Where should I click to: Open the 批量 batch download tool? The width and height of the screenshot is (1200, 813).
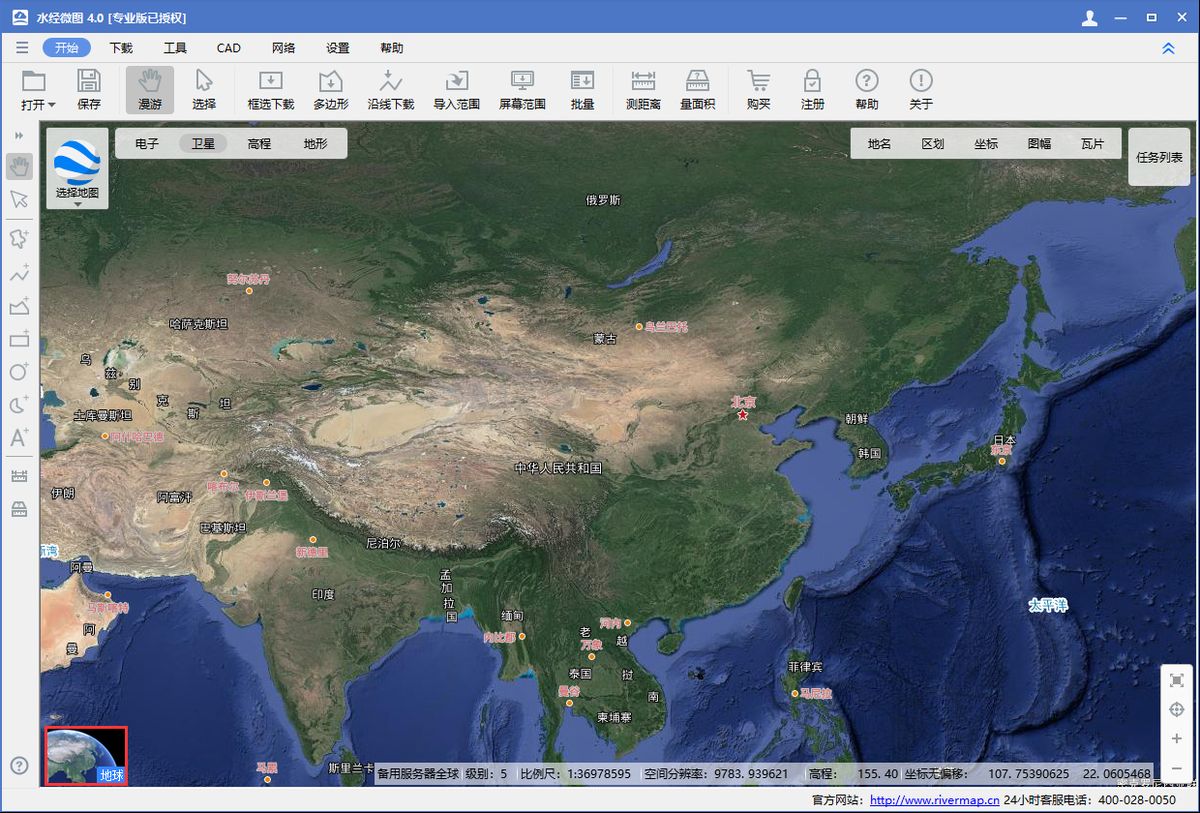[581, 89]
